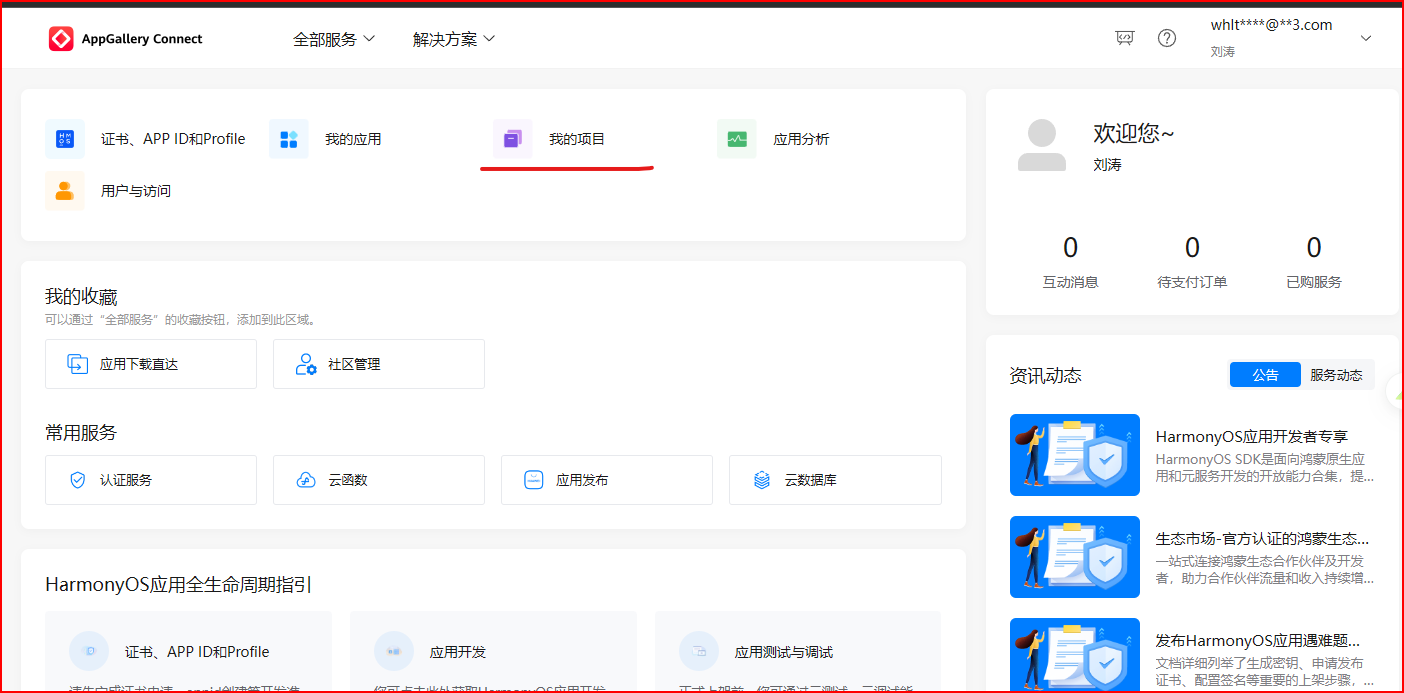This screenshot has width=1404, height=693.
Task: Open the 应用分析 label
Action: tap(801, 139)
